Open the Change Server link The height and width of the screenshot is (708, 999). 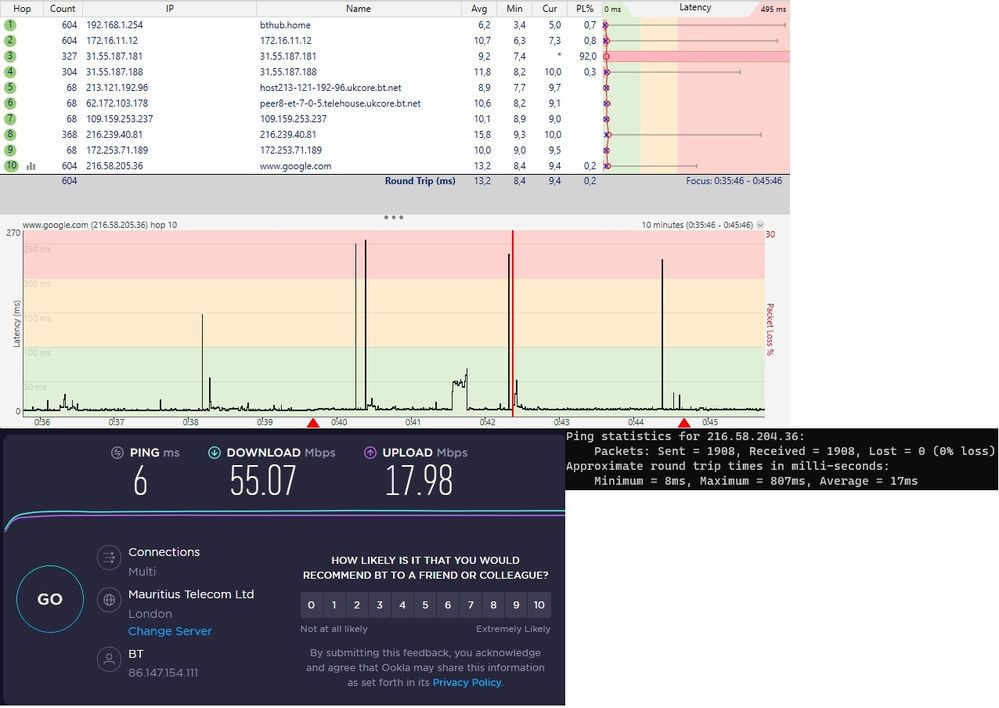point(170,631)
